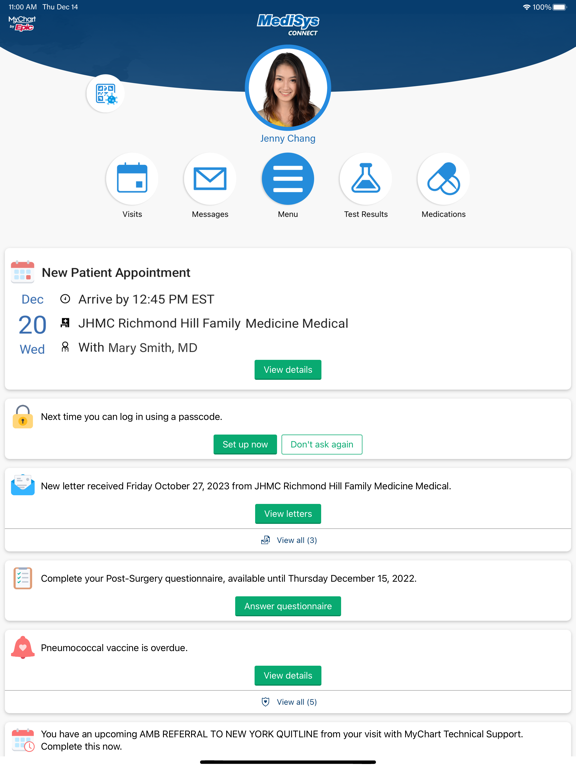Tap JHMC Richmond Hill Family Medicine Medical in appointment
This screenshot has height=768, width=576.
(214, 323)
